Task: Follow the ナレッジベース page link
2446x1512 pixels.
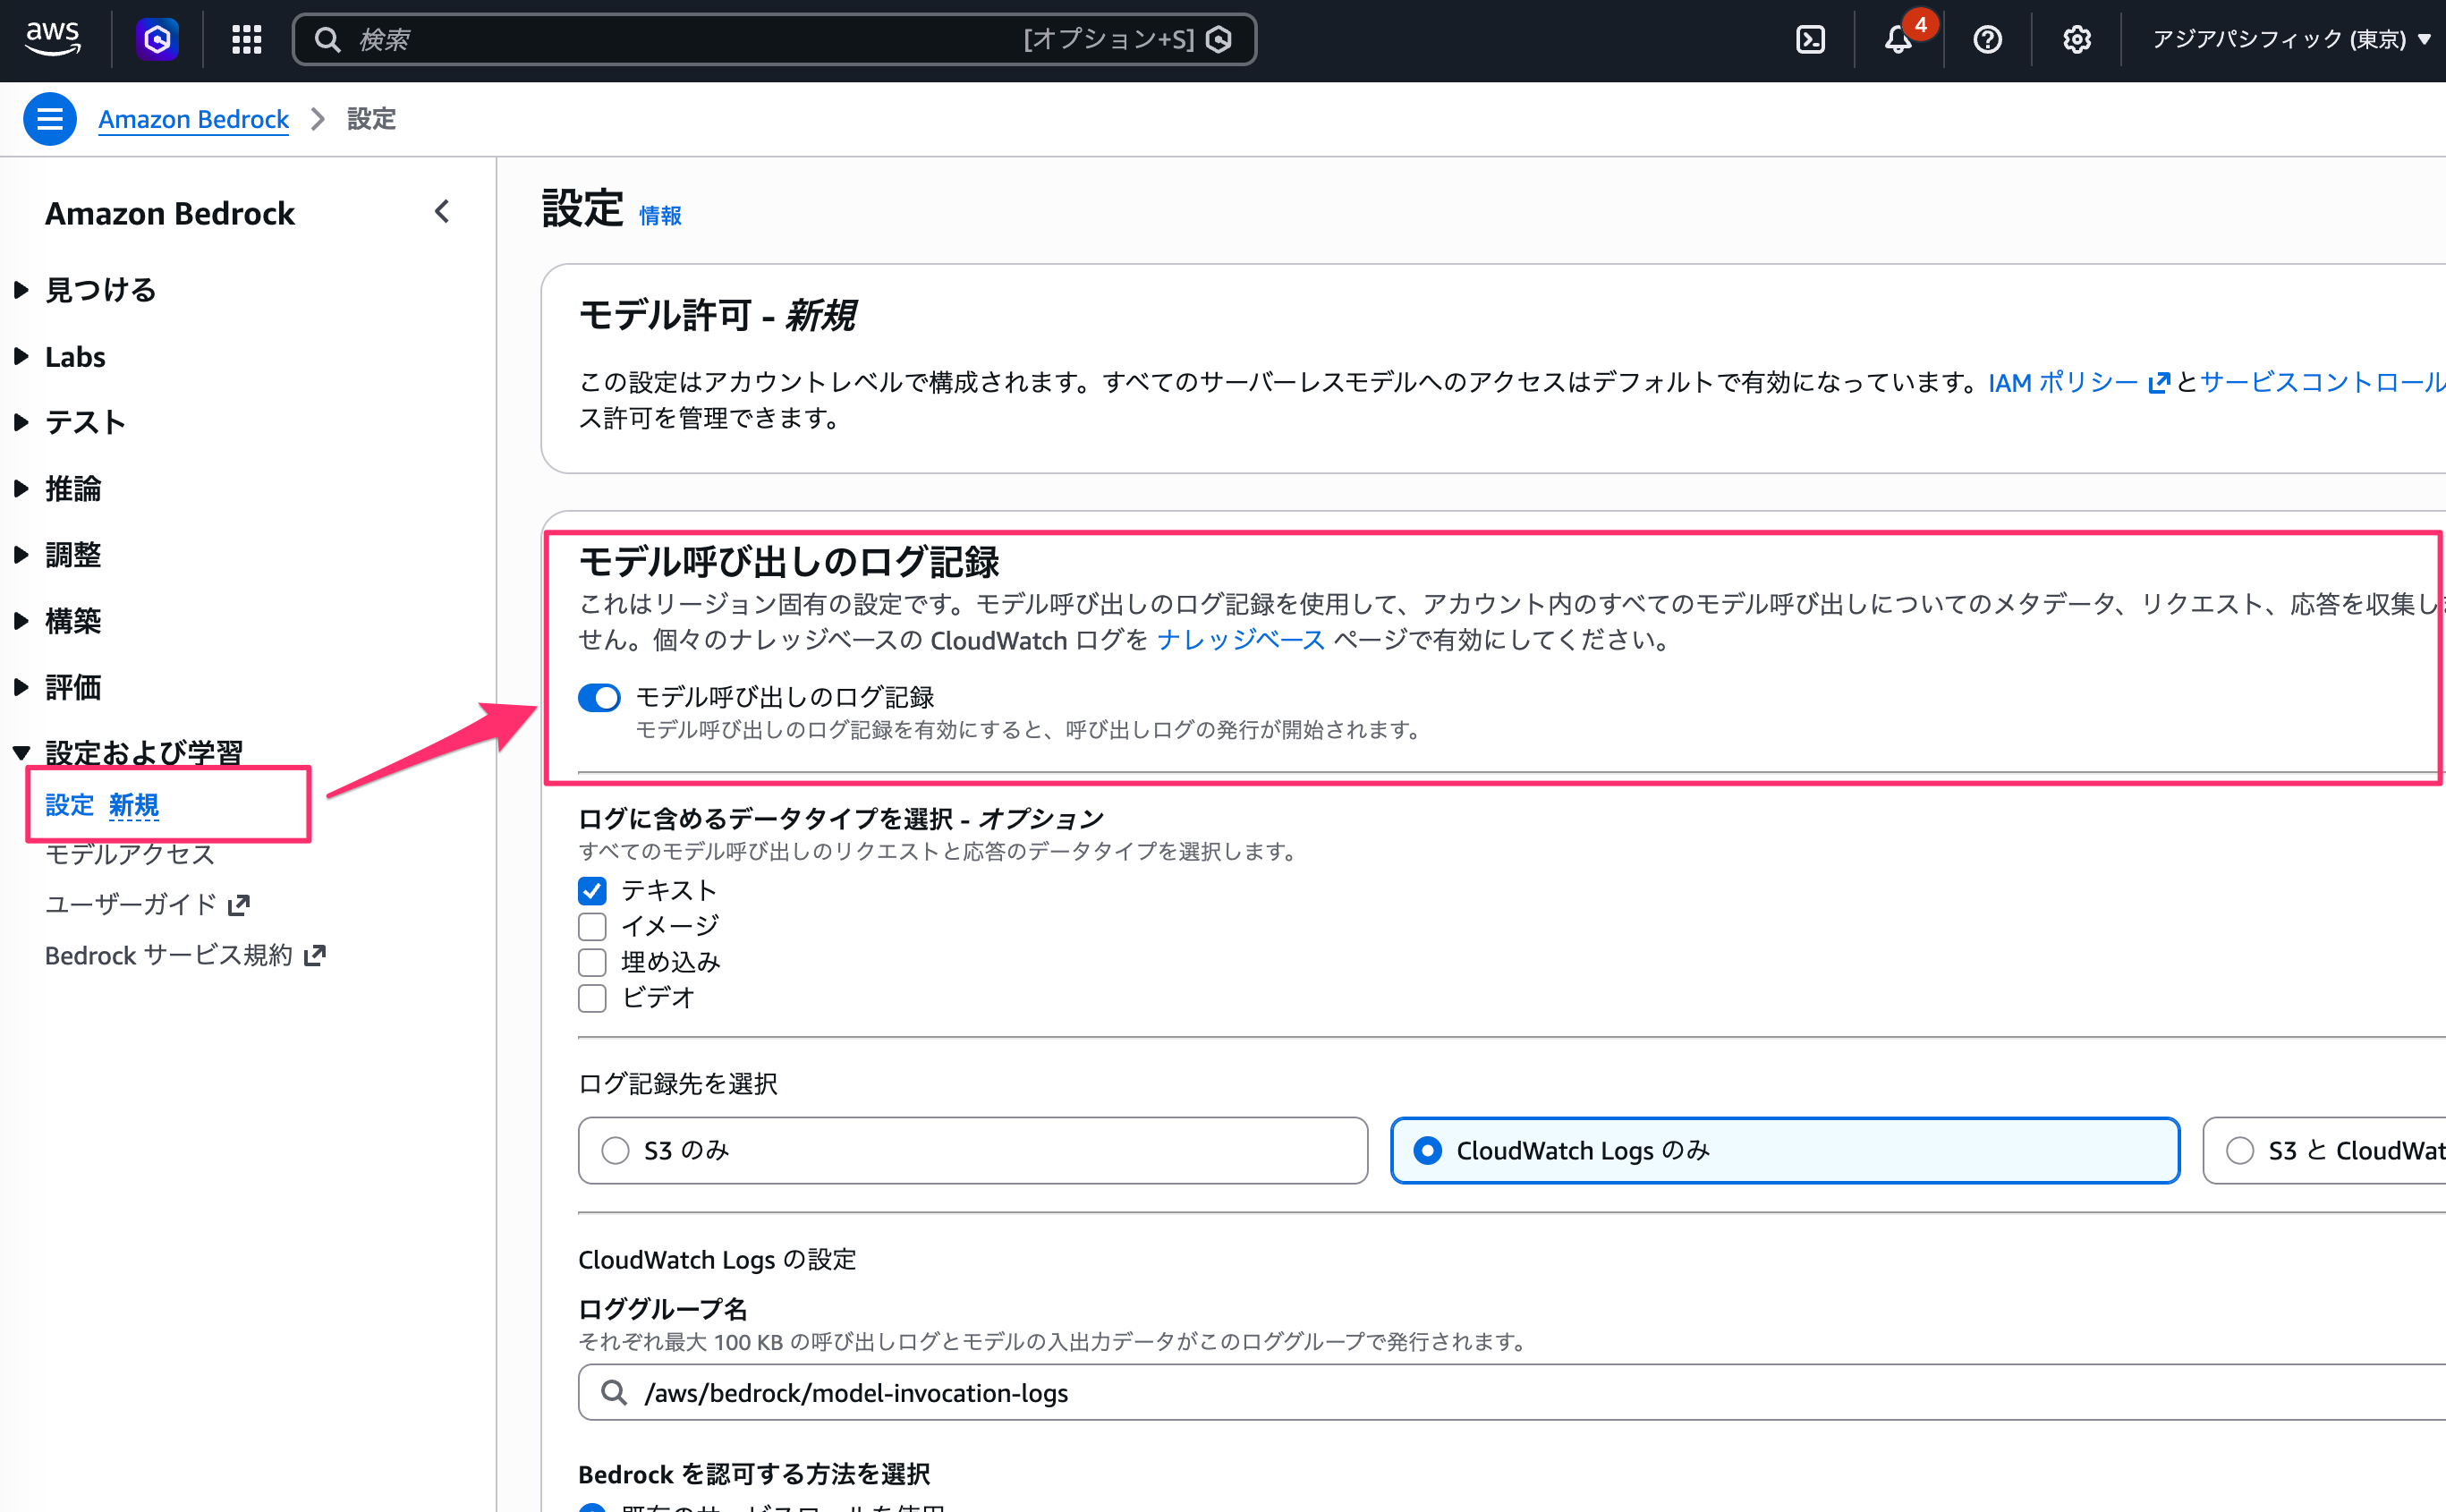Action: pyautogui.click(x=1240, y=640)
